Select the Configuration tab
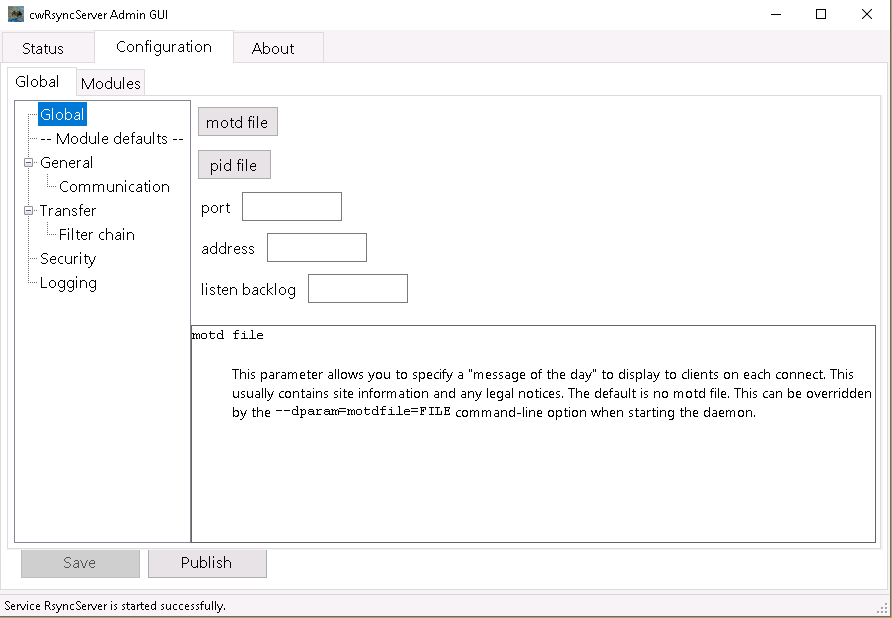The image size is (892, 618). tap(161, 46)
